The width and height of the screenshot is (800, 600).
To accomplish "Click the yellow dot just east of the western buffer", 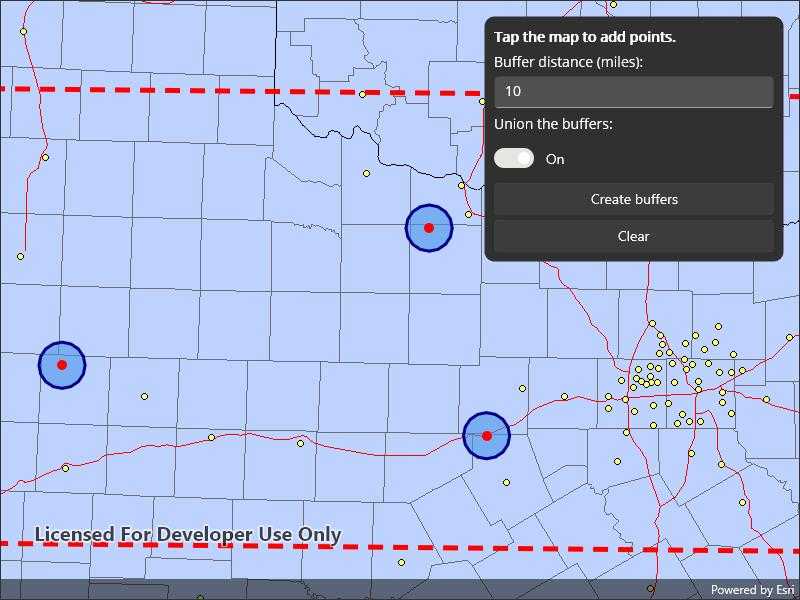I will (x=144, y=397).
